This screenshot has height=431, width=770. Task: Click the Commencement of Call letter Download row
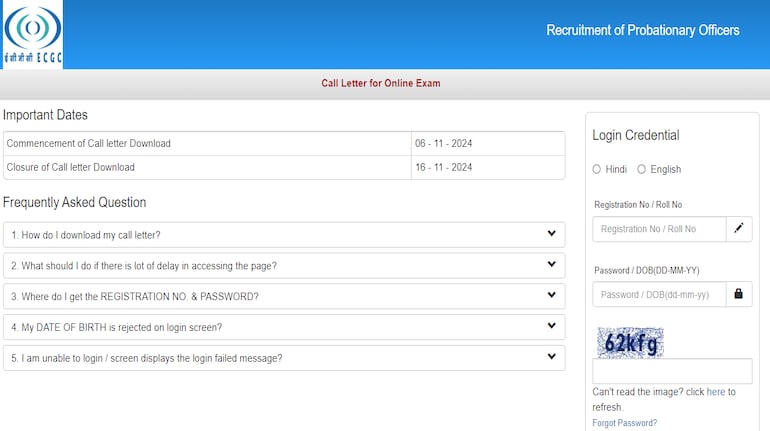point(207,143)
